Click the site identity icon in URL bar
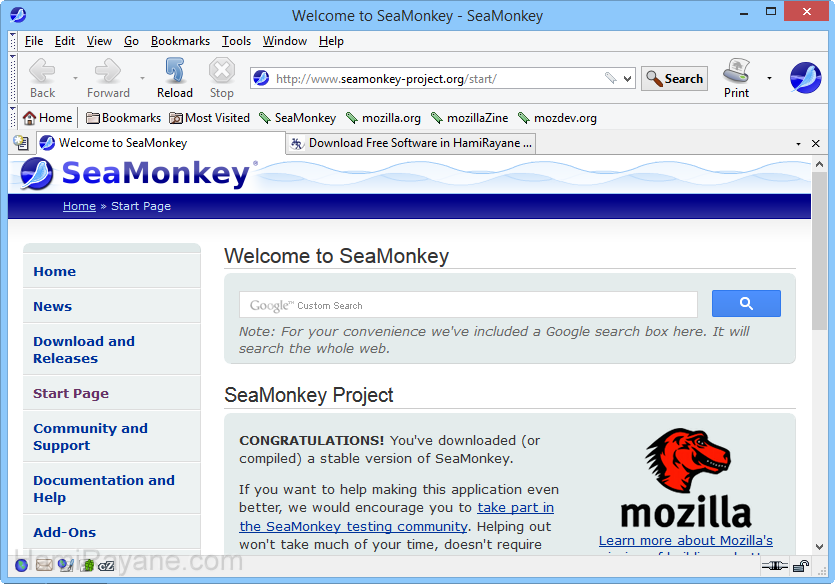 point(261,78)
